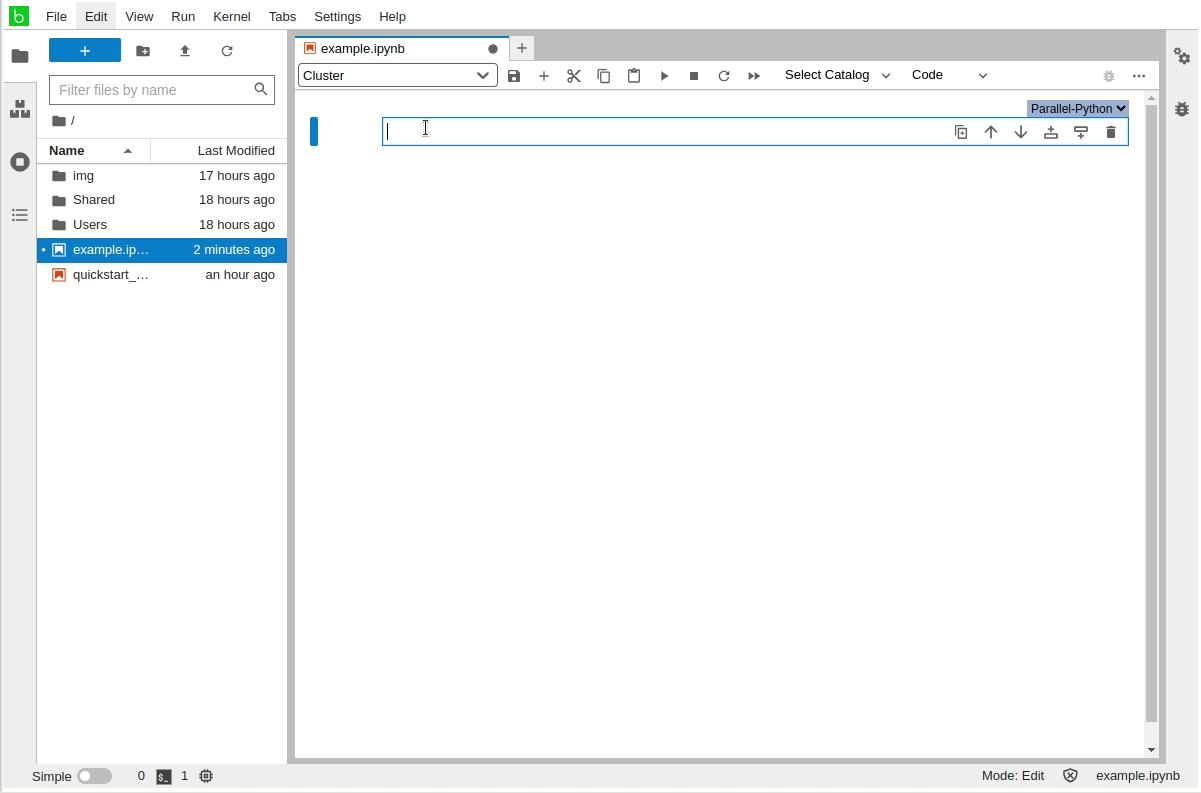Interrupt the kernel with stop icon
Image resolution: width=1201 pixels, height=793 pixels.
(694, 76)
